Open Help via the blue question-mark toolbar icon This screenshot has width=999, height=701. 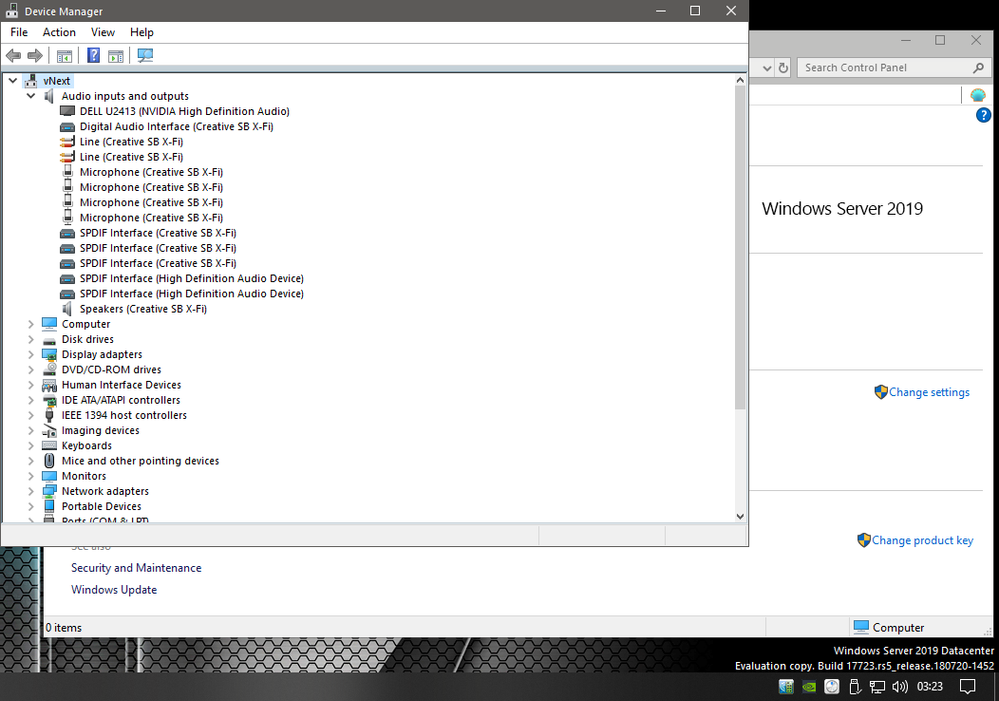[x=94, y=55]
